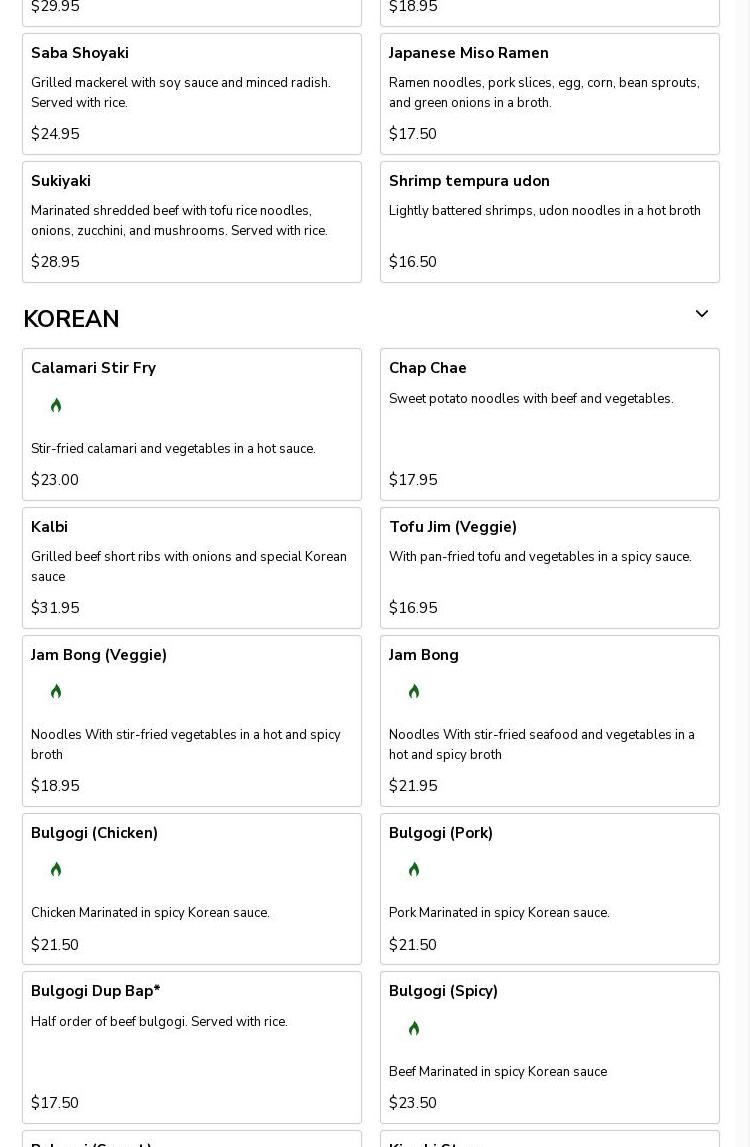Open Japanese Miso Ramen item
This screenshot has height=1147, width=750.
click(549, 94)
